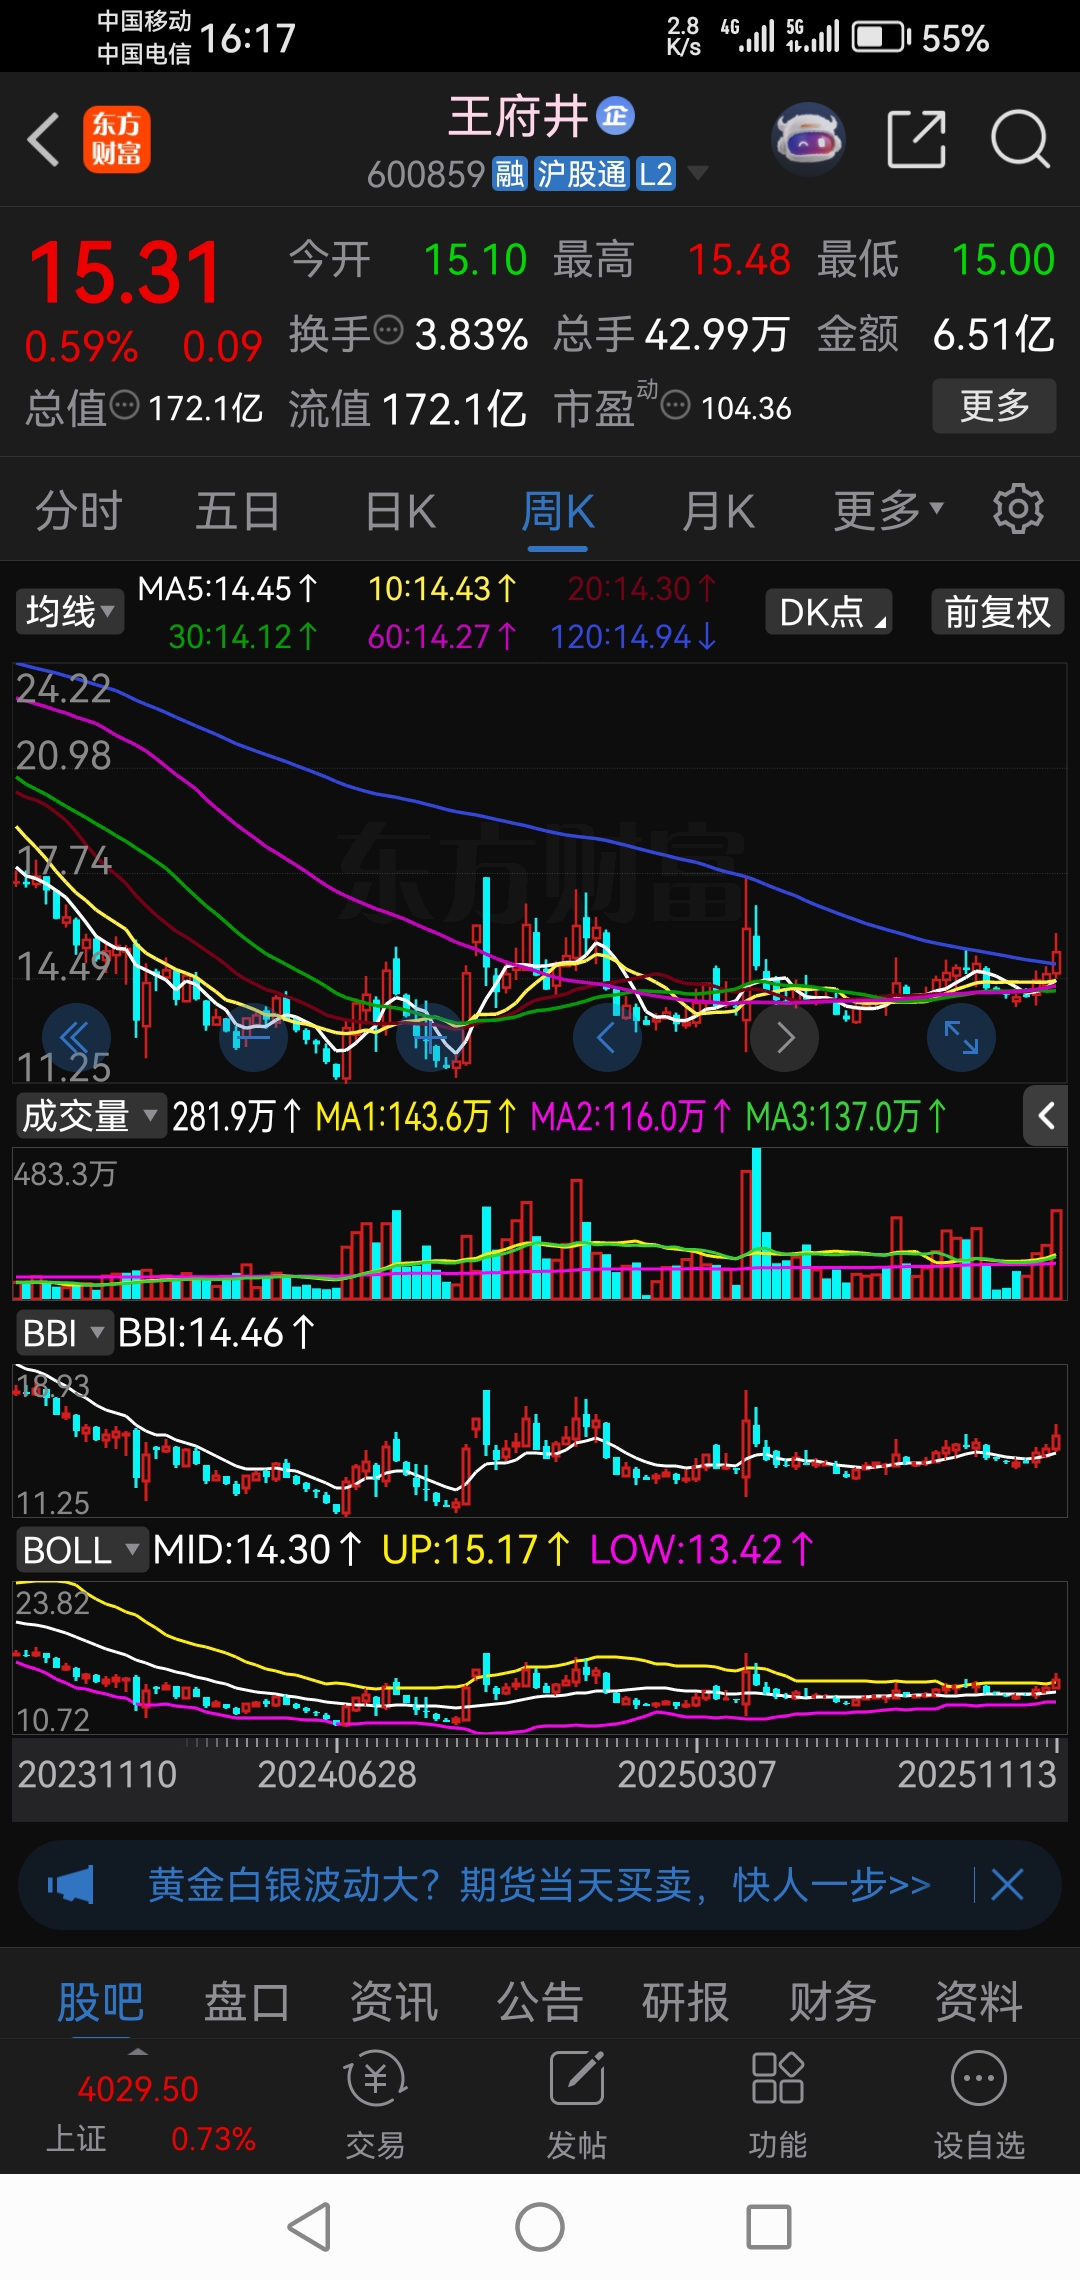The width and height of the screenshot is (1080, 2280).
Task: Tap the L2 level badge
Action: point(655,174)
